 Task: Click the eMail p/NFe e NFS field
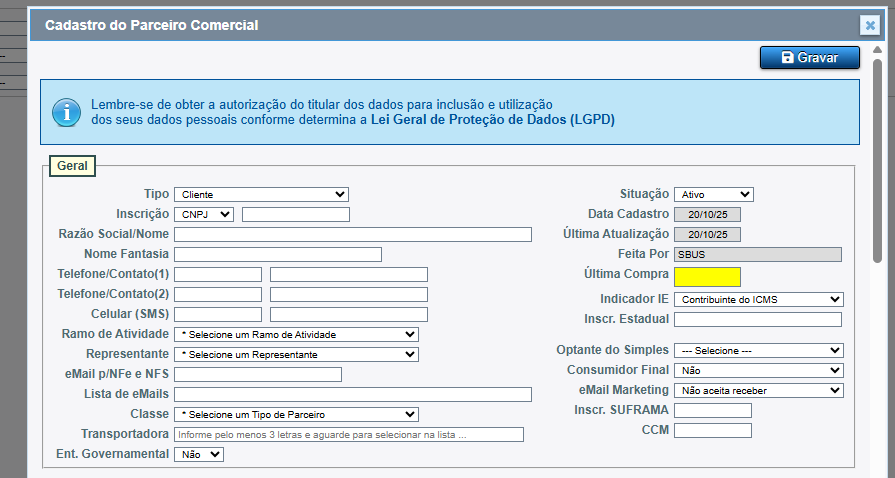tap(258, 374)
